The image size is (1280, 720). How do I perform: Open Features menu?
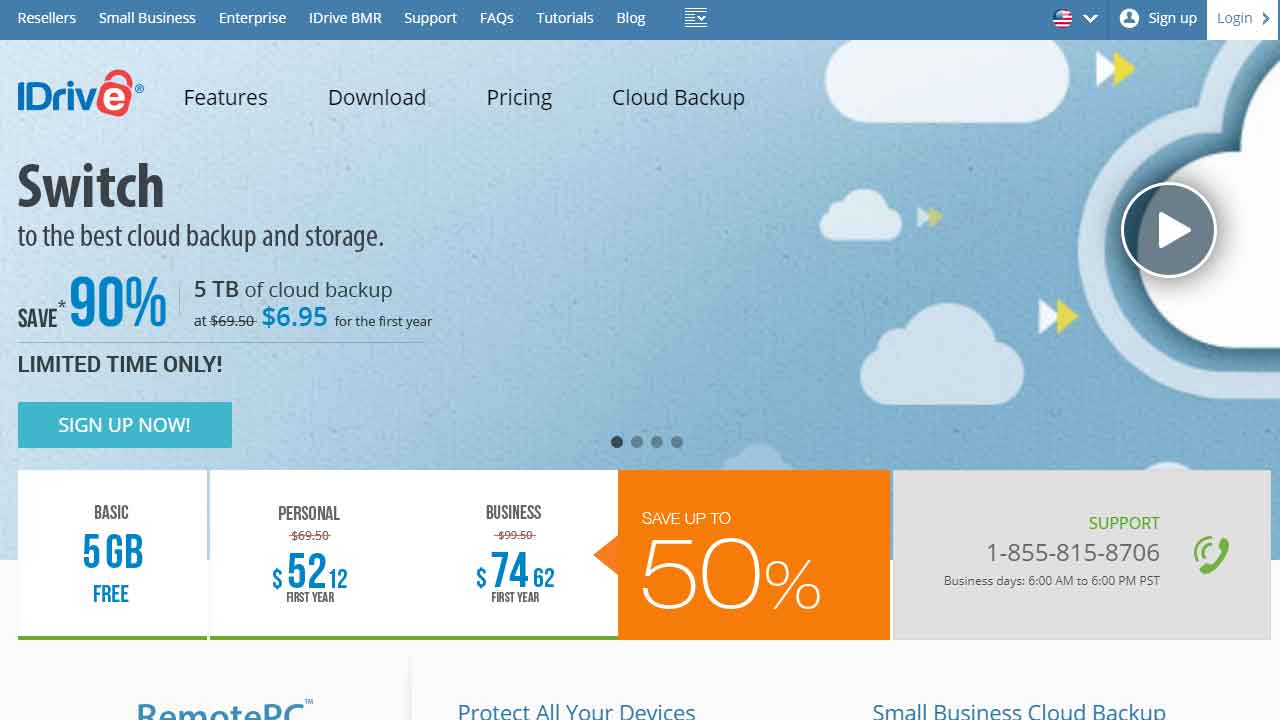coord(225,97)
